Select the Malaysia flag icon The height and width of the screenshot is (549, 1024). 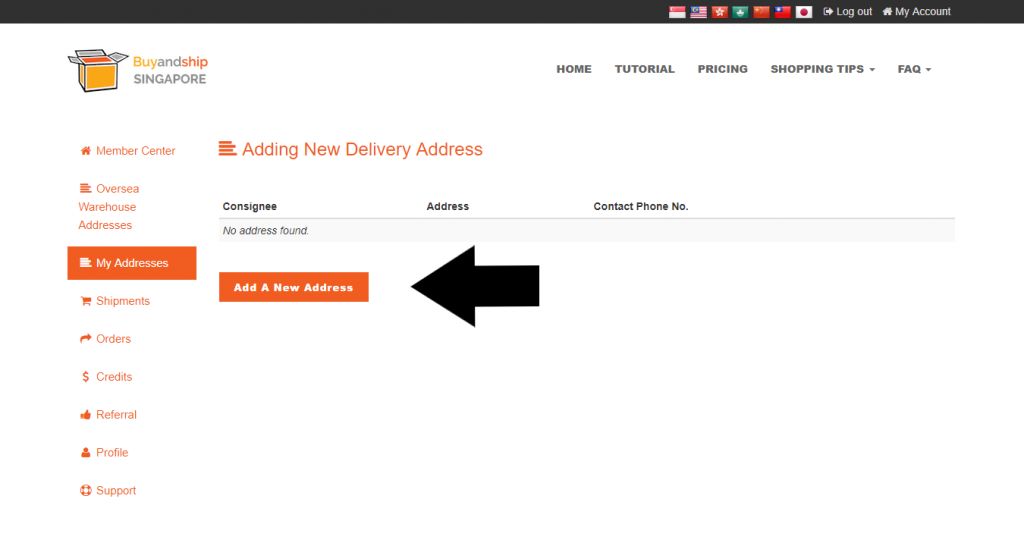pyautogui.click(x=698, y=12)
